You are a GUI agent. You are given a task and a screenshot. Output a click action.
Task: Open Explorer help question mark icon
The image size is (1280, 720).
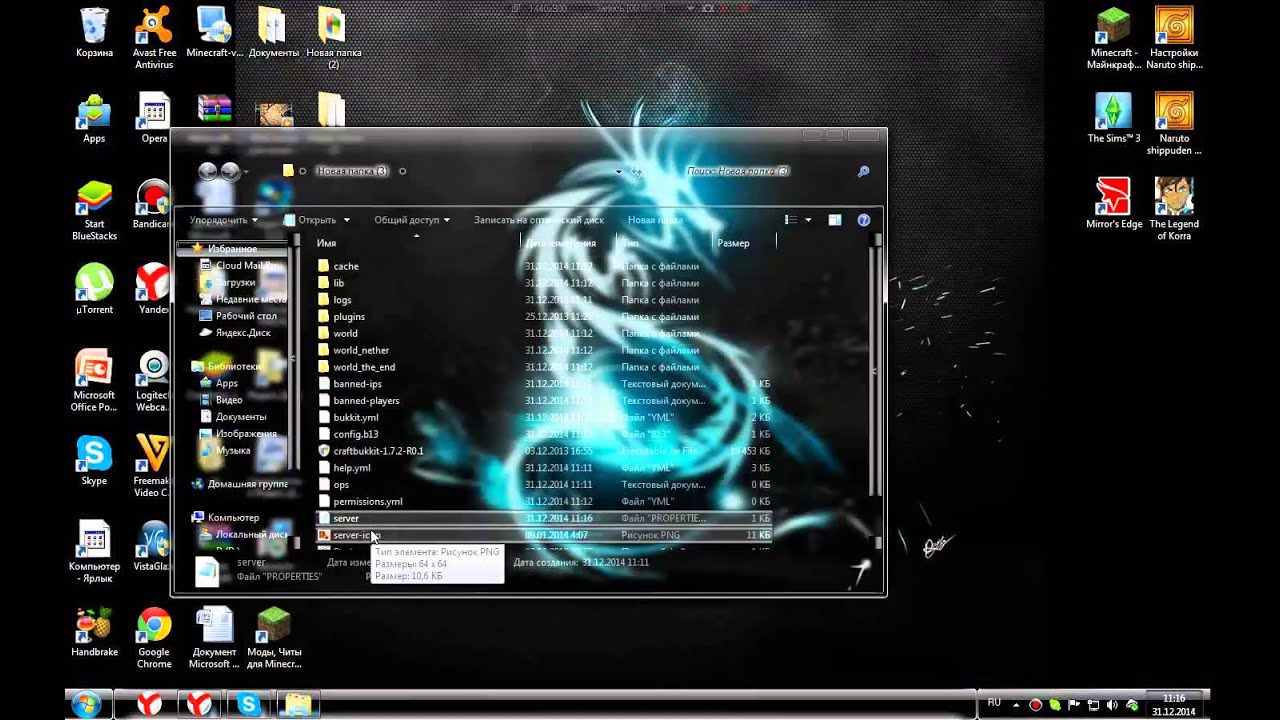[864, 220]
